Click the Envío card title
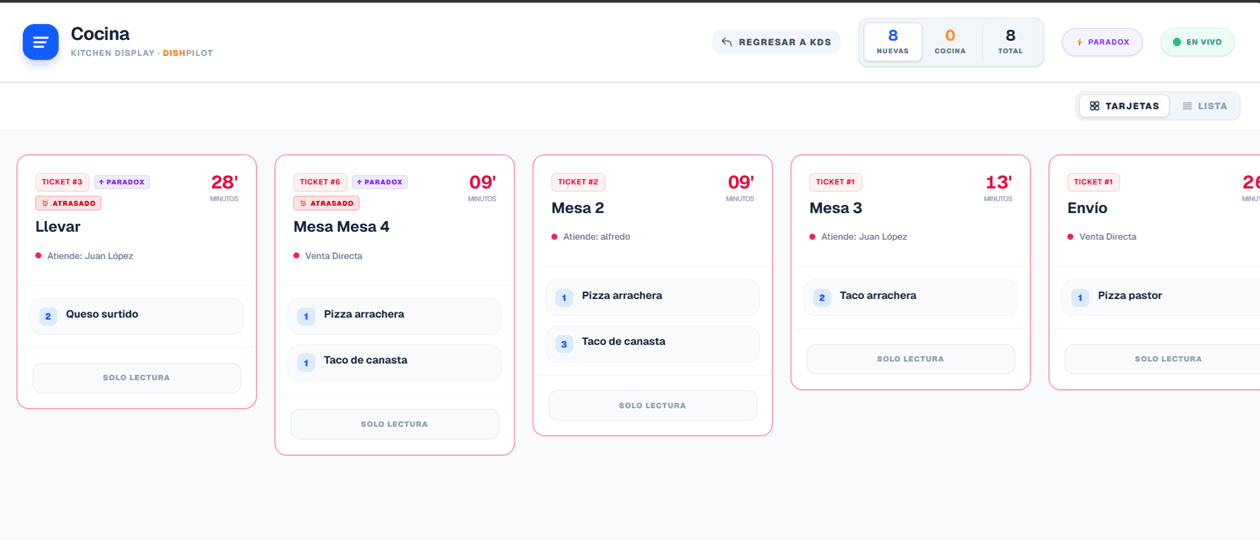This screenshot has height=540, width=1260. pyautogui.click(x=1088, y=208)
